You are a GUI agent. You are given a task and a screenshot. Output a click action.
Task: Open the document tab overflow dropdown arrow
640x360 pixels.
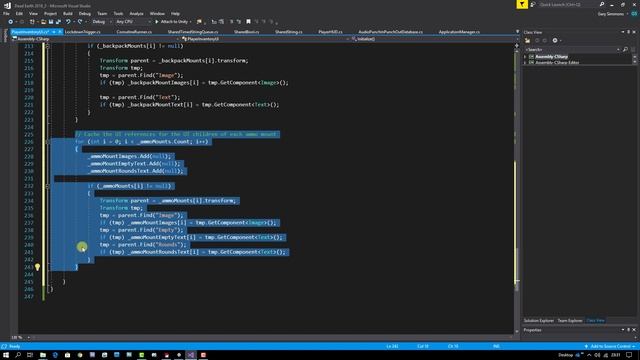tap(517, 32)
